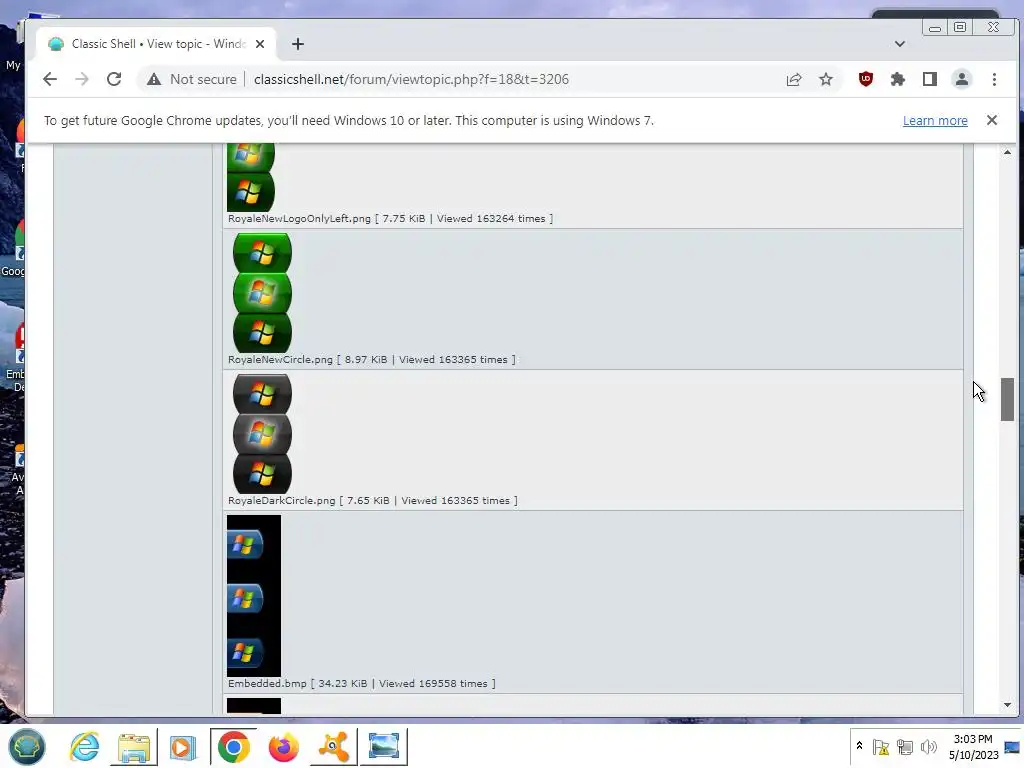Click the page scrollbar thumb
This screenshot has width=1024, height=768.
point(1007,399)
